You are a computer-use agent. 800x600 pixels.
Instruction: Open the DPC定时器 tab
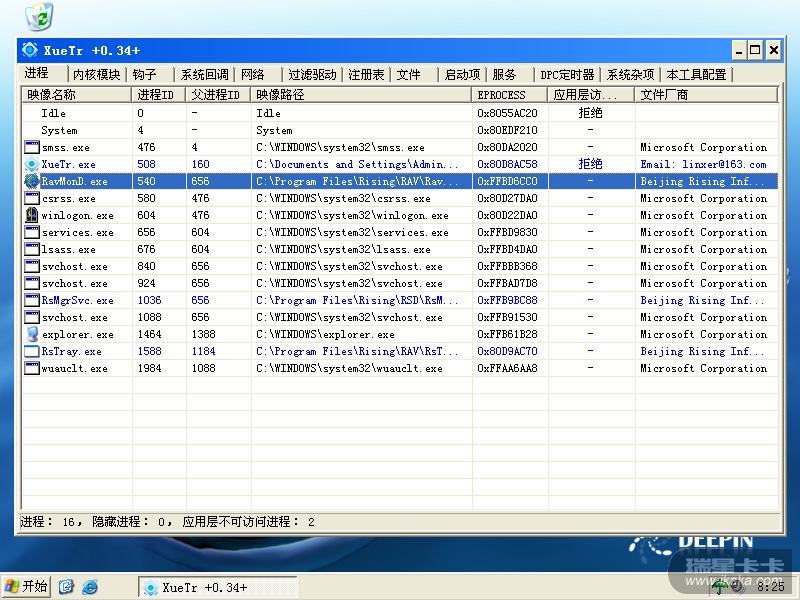point(568,74)
